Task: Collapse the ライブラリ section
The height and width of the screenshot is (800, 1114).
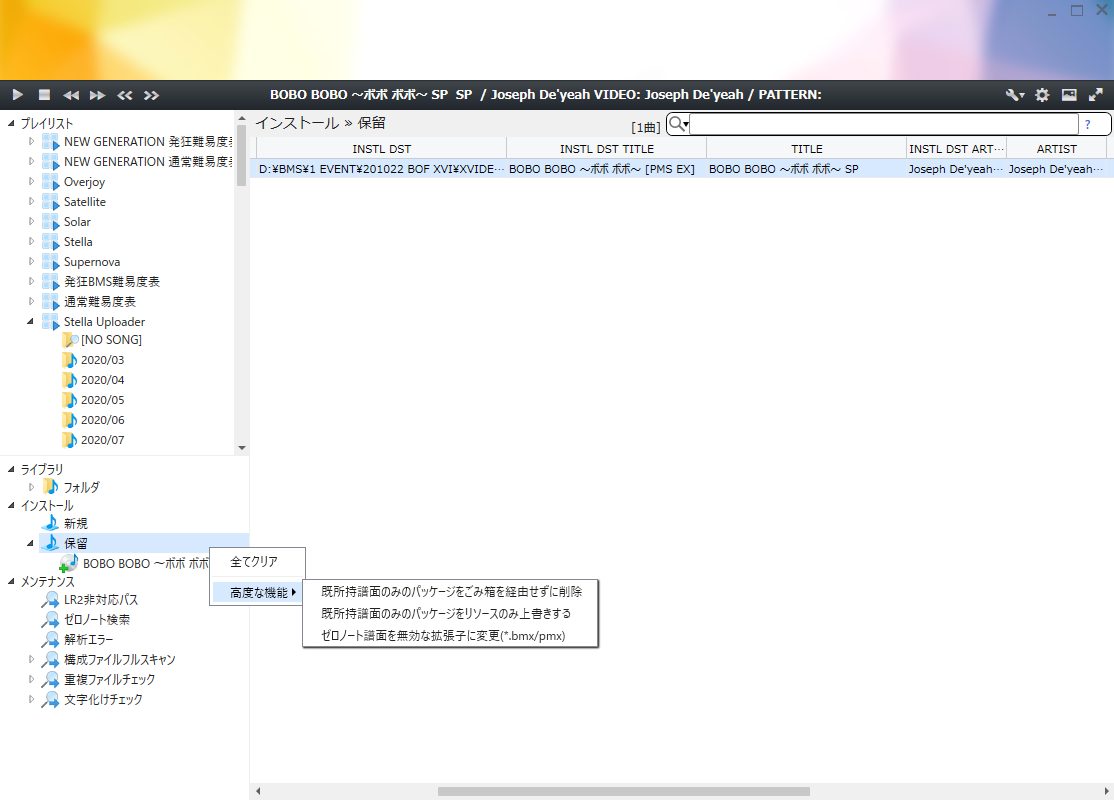Action: [11, 469]
